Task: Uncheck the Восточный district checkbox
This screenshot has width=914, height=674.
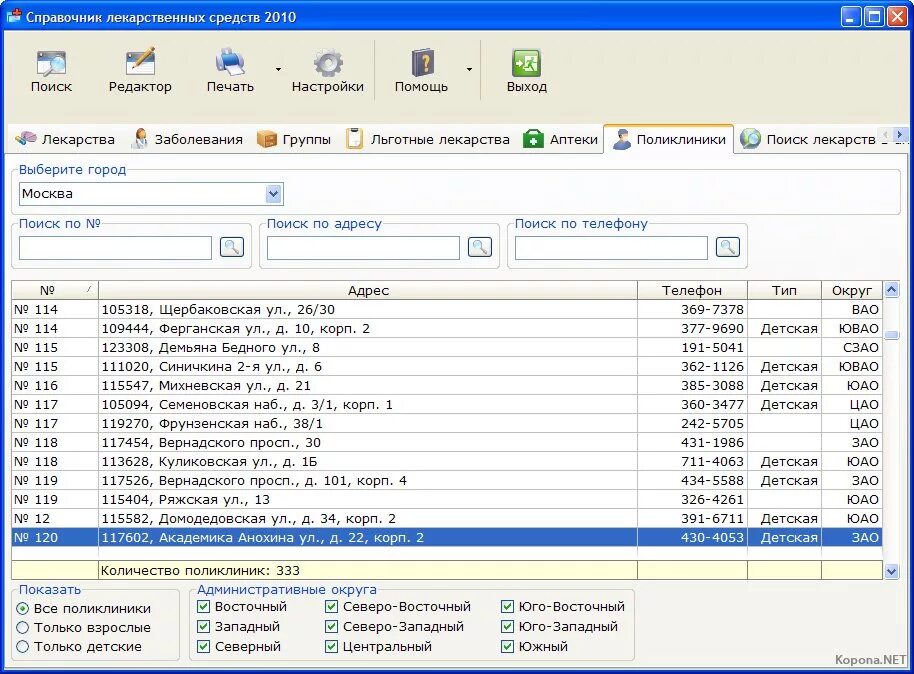Action: pyautogui.click(x=203, y=607)
